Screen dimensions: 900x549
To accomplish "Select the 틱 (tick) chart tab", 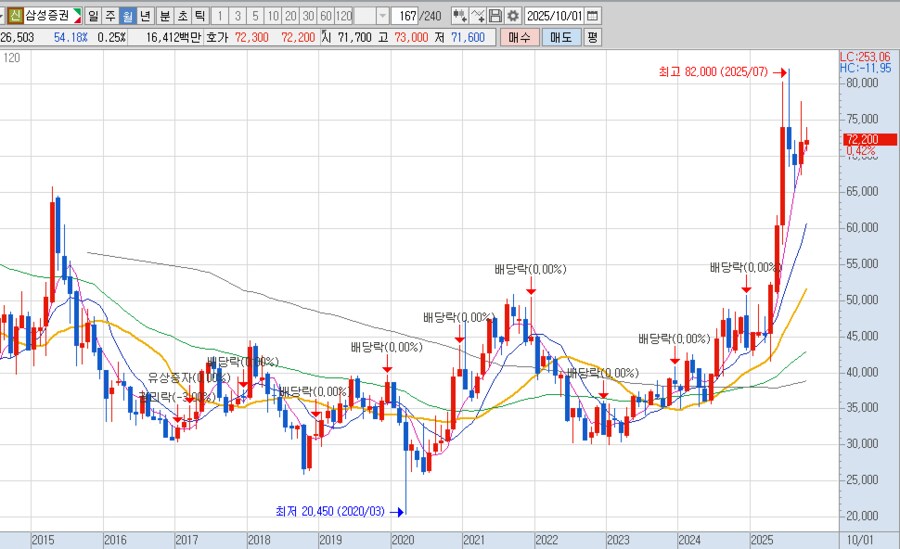I will (199, 16).
